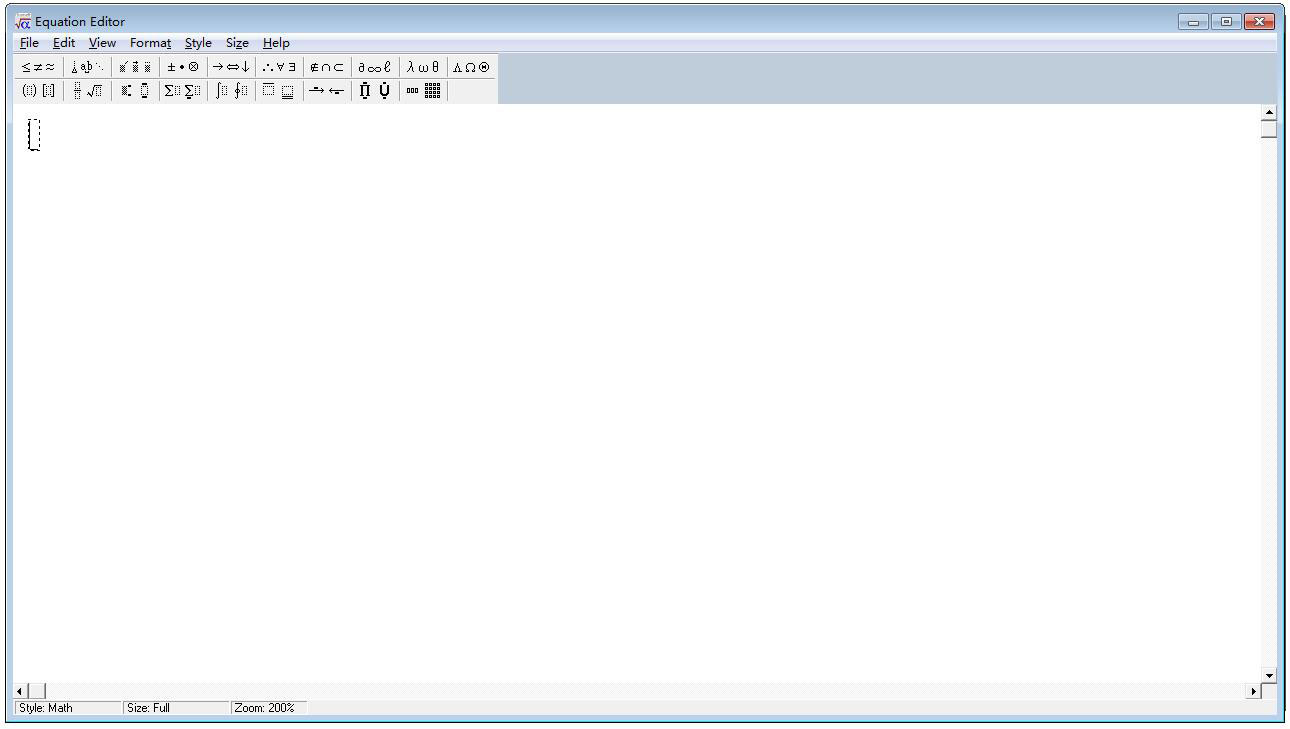Open the Size menu
The image size is (1290, 729).
tap(237, 43)
